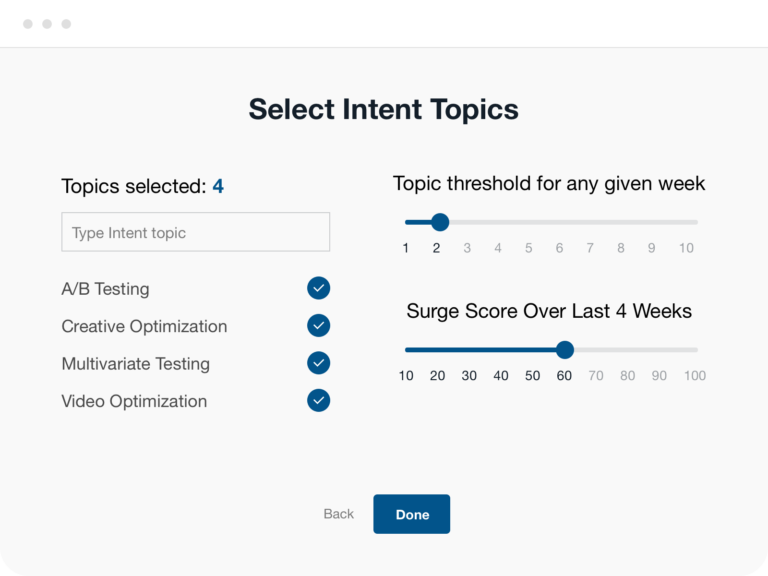Screen dimensions: 768x576
Task: Uncheck the A/B Testing topic checkmark
Action: (318, 288)
